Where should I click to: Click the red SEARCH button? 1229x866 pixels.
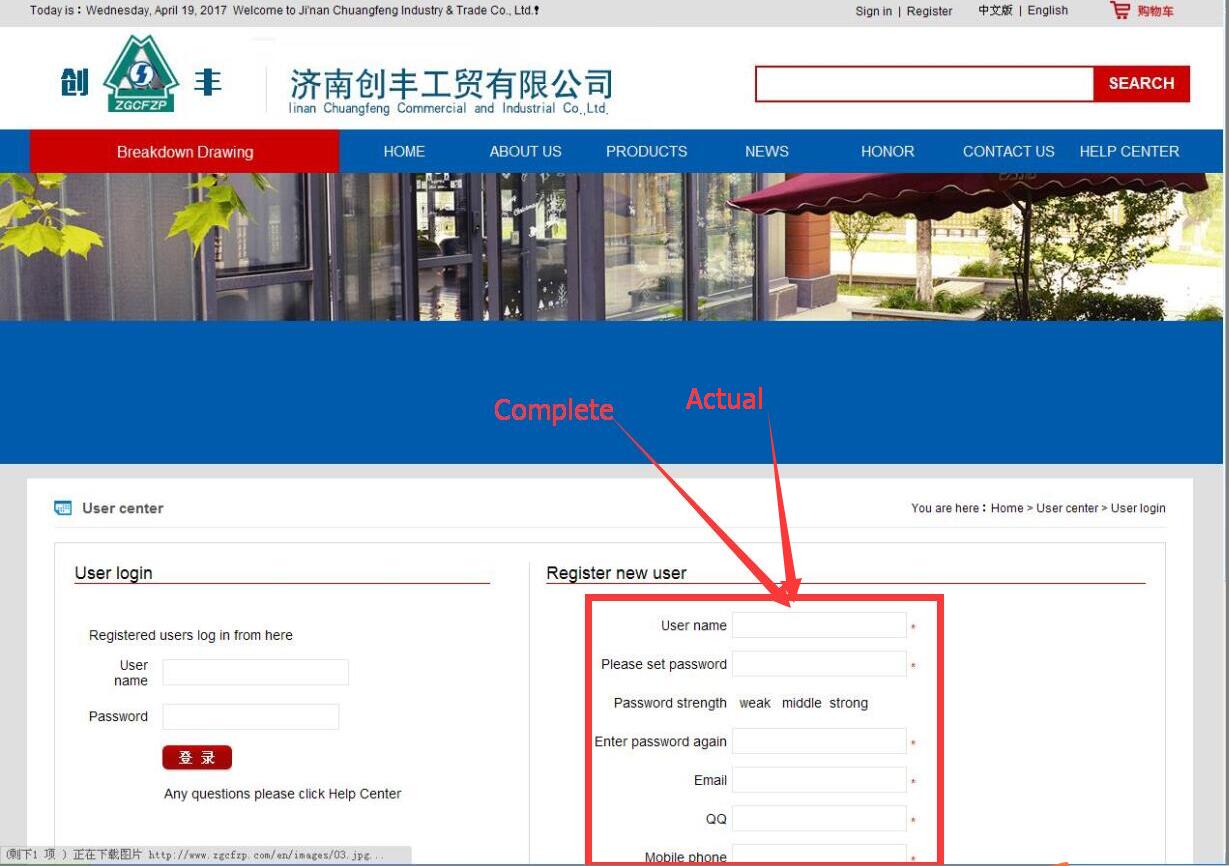(x=1141, y=84)
